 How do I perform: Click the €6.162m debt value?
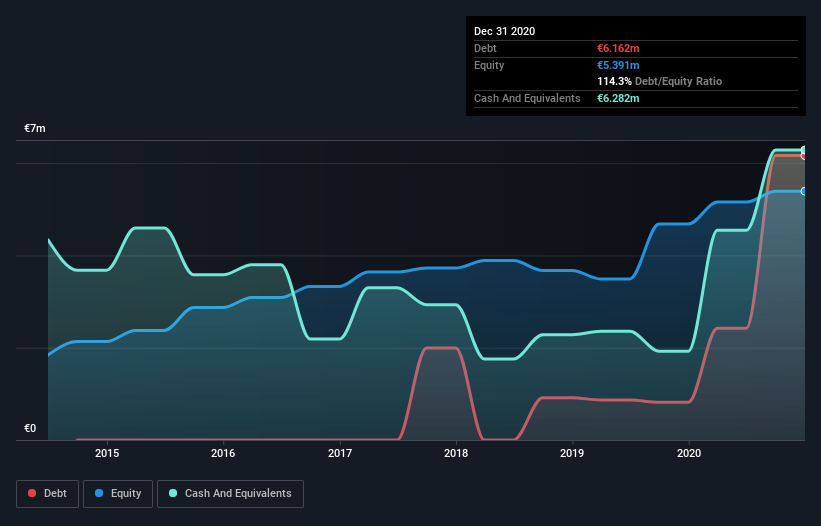click(x=618, y=48)
